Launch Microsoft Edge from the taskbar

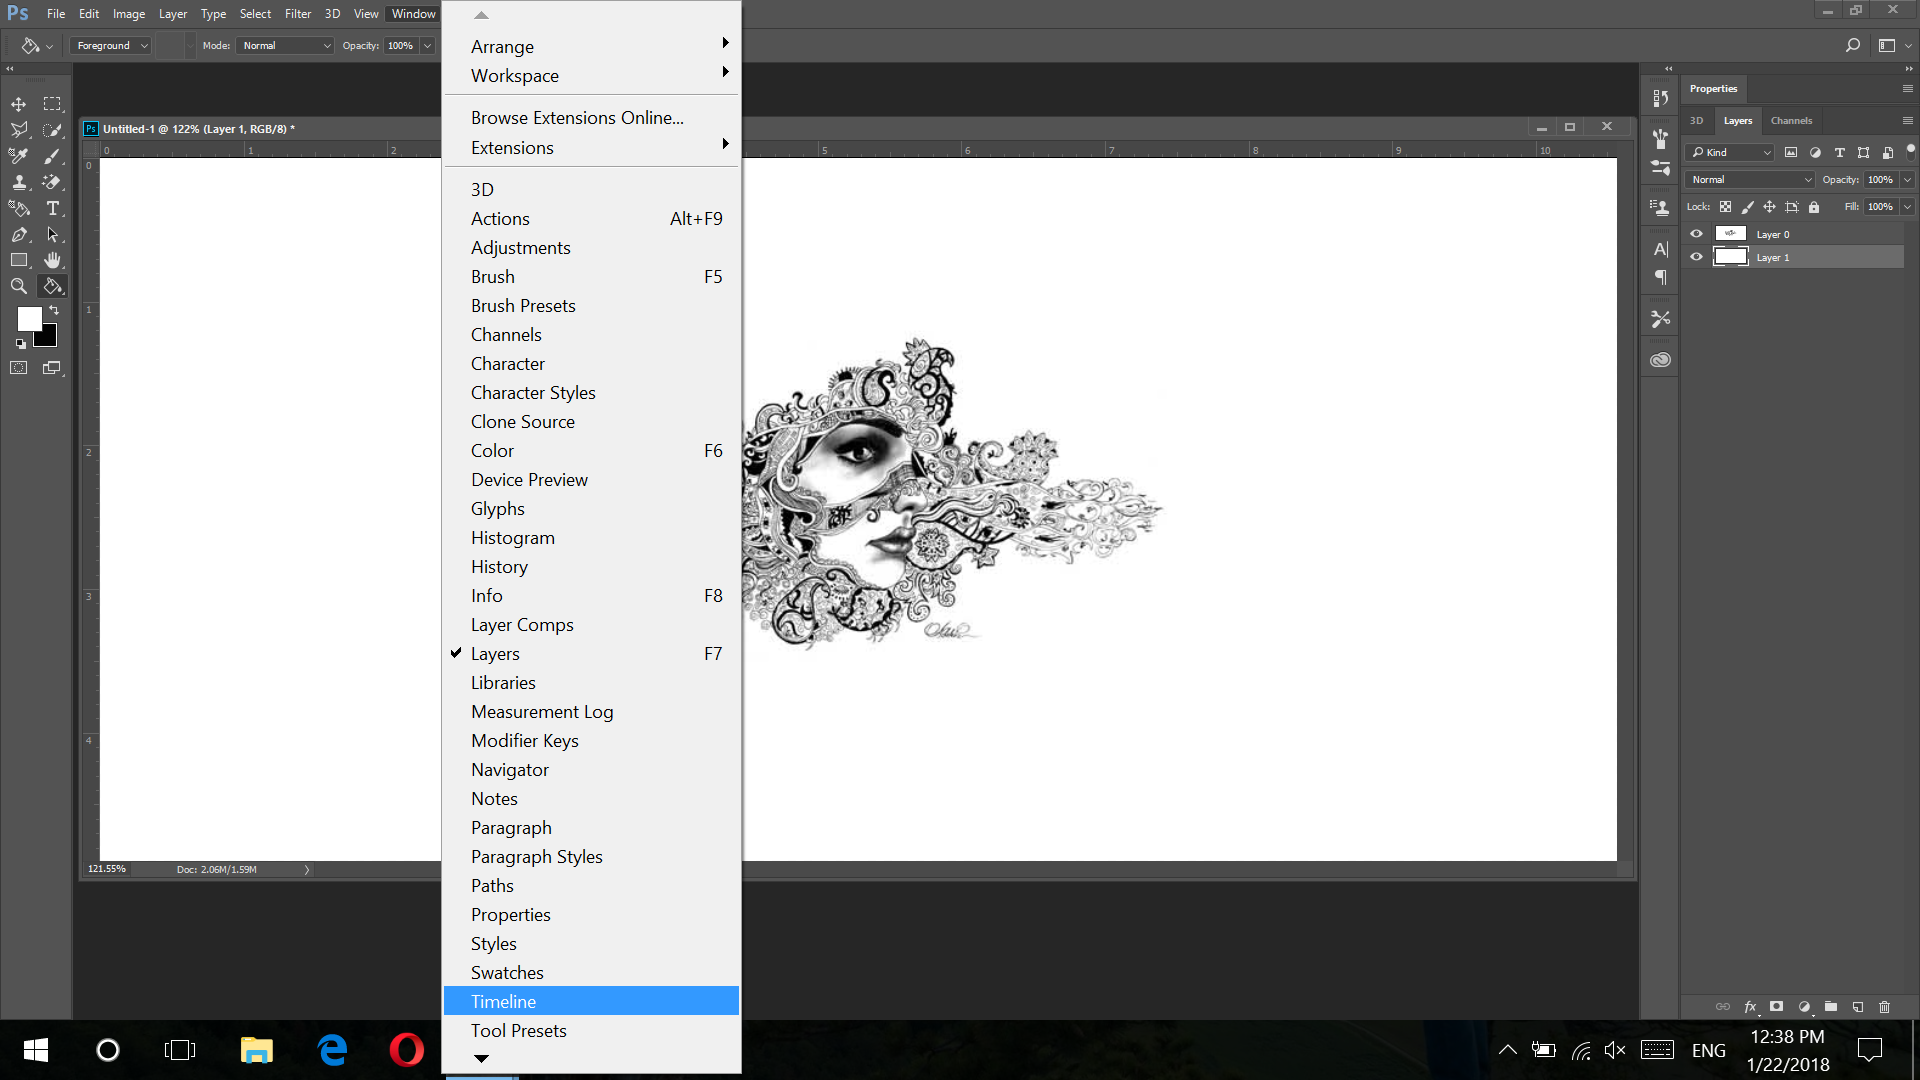pos(331,1050)
